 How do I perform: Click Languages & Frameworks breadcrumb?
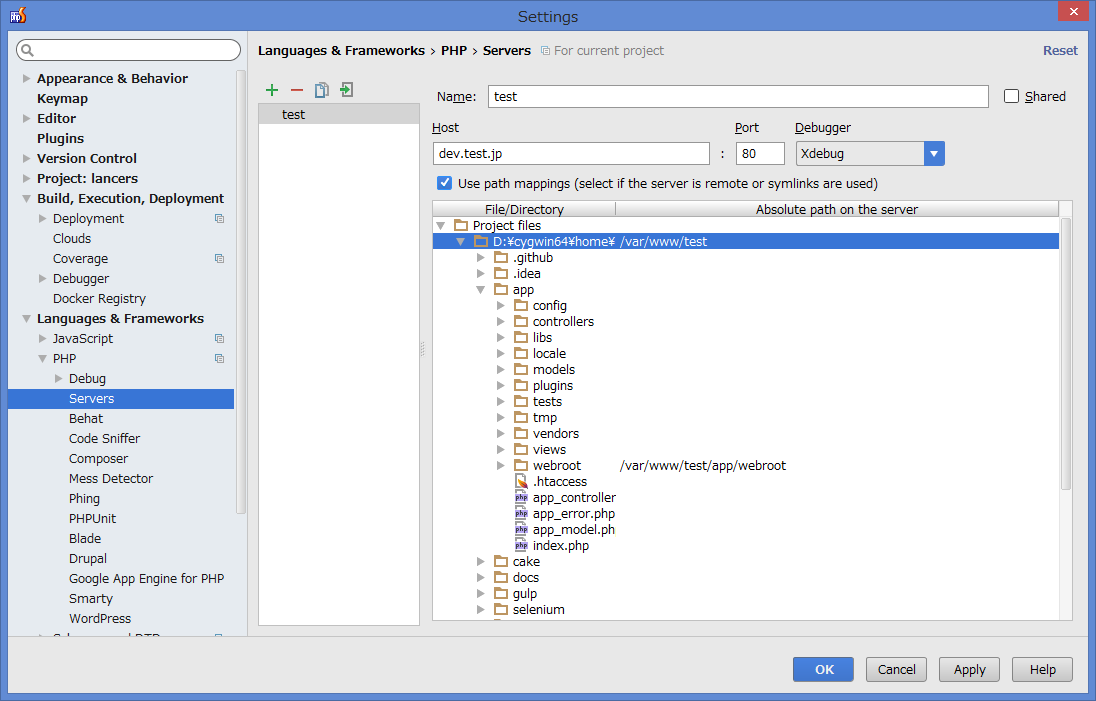[341, 50]
